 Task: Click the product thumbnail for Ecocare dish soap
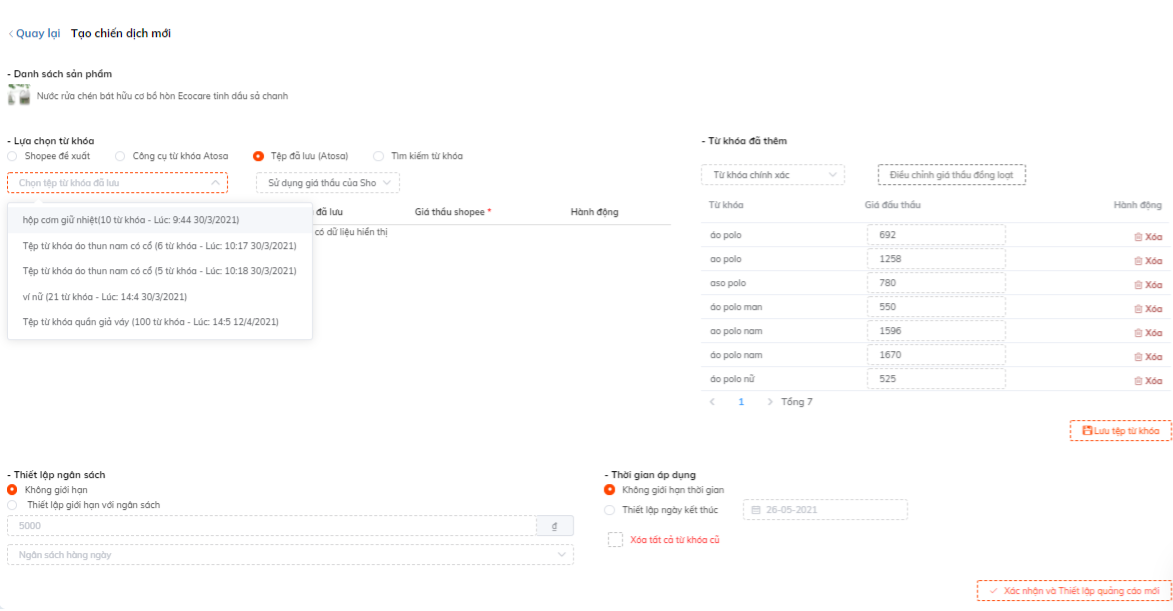(19, 95)
